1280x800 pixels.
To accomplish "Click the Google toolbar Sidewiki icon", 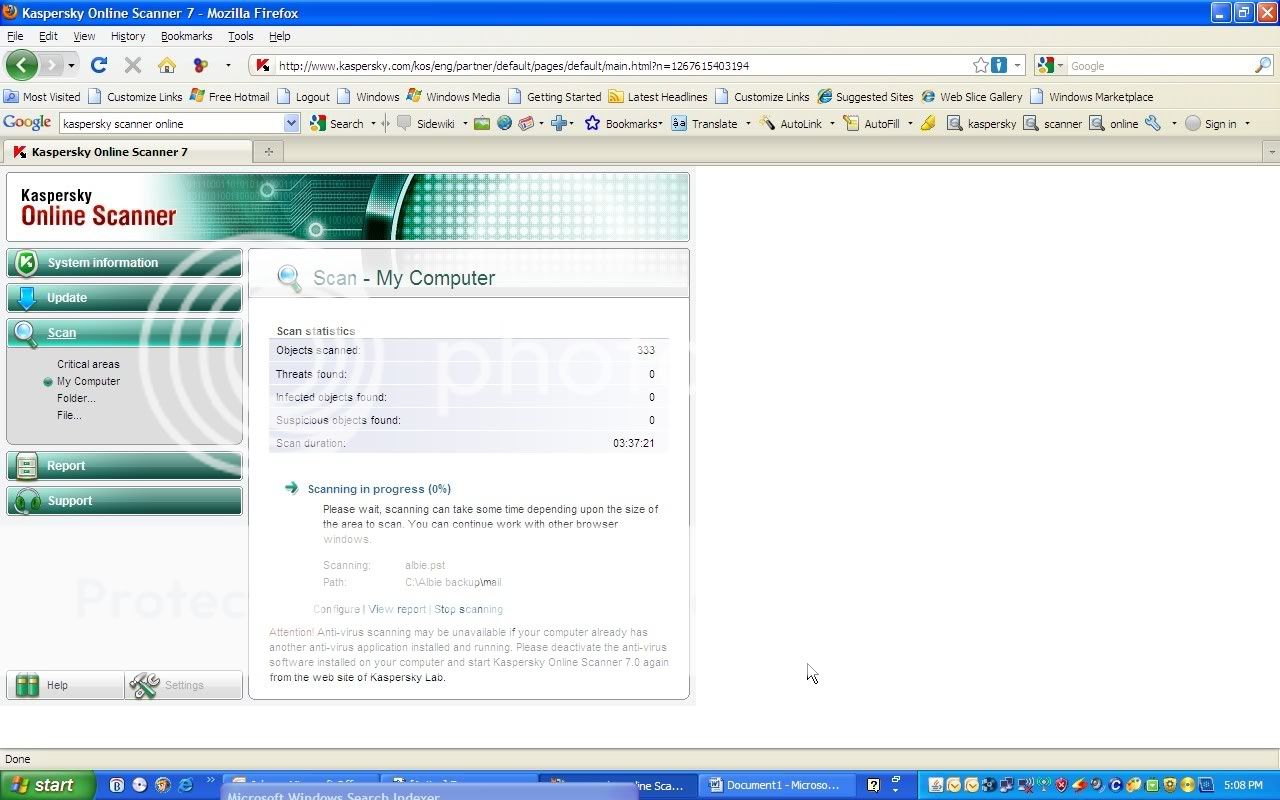I will click(x=404, y=123).
